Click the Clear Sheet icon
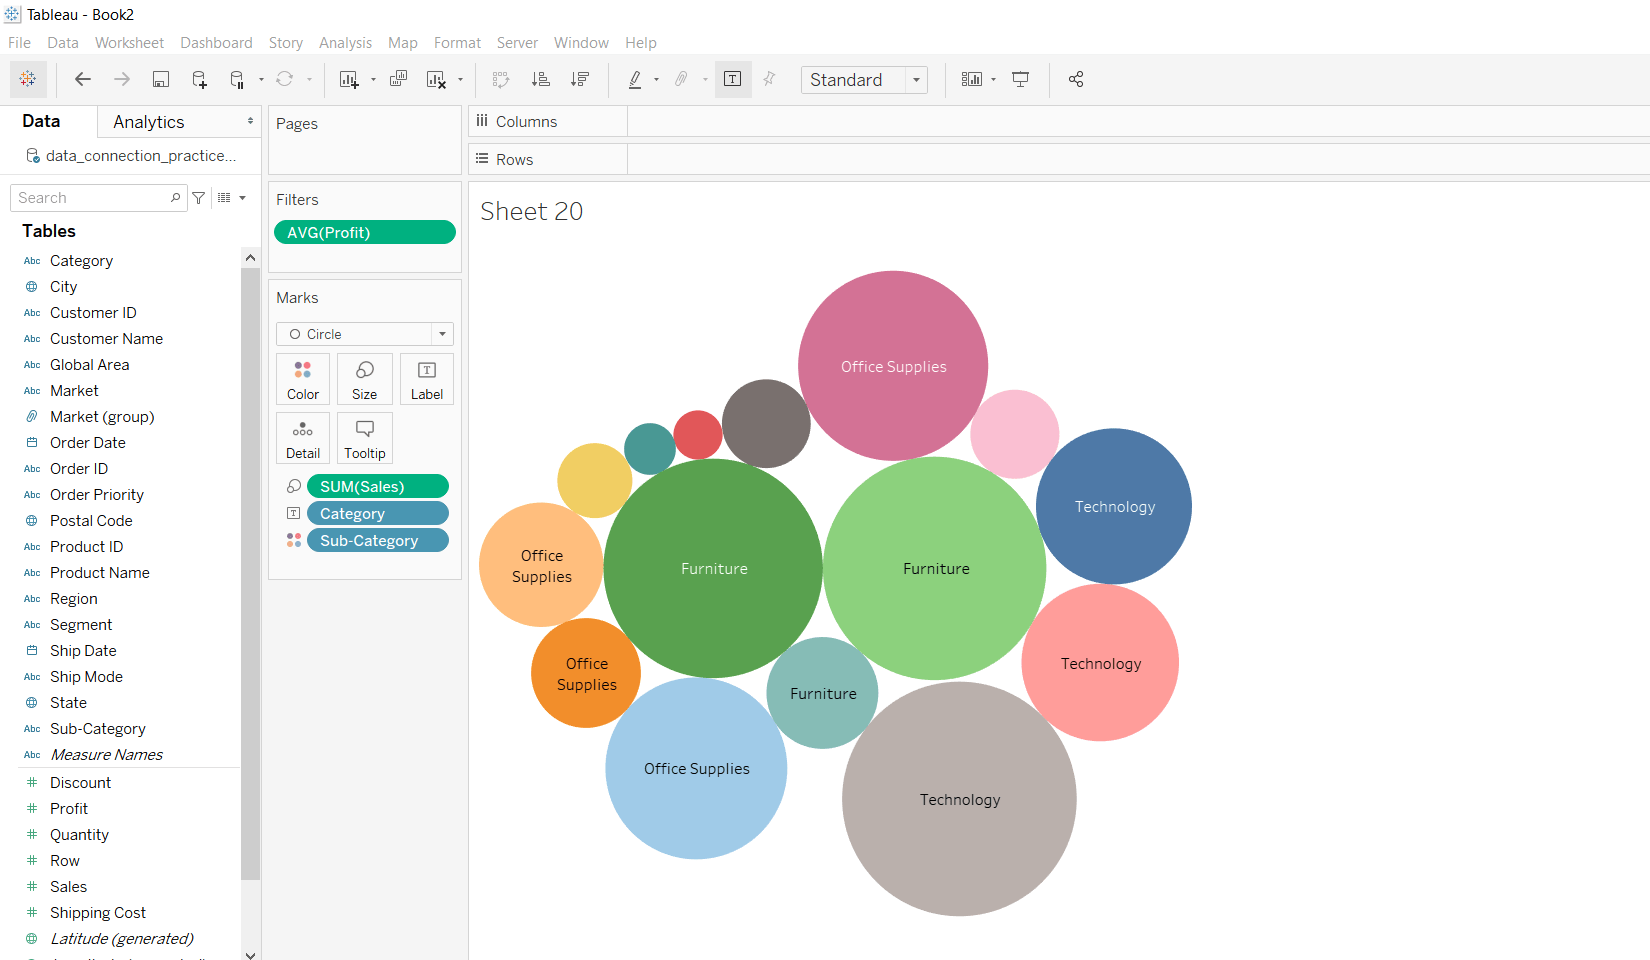This screenshot has width=1650, height=960. tap(436, 79)
